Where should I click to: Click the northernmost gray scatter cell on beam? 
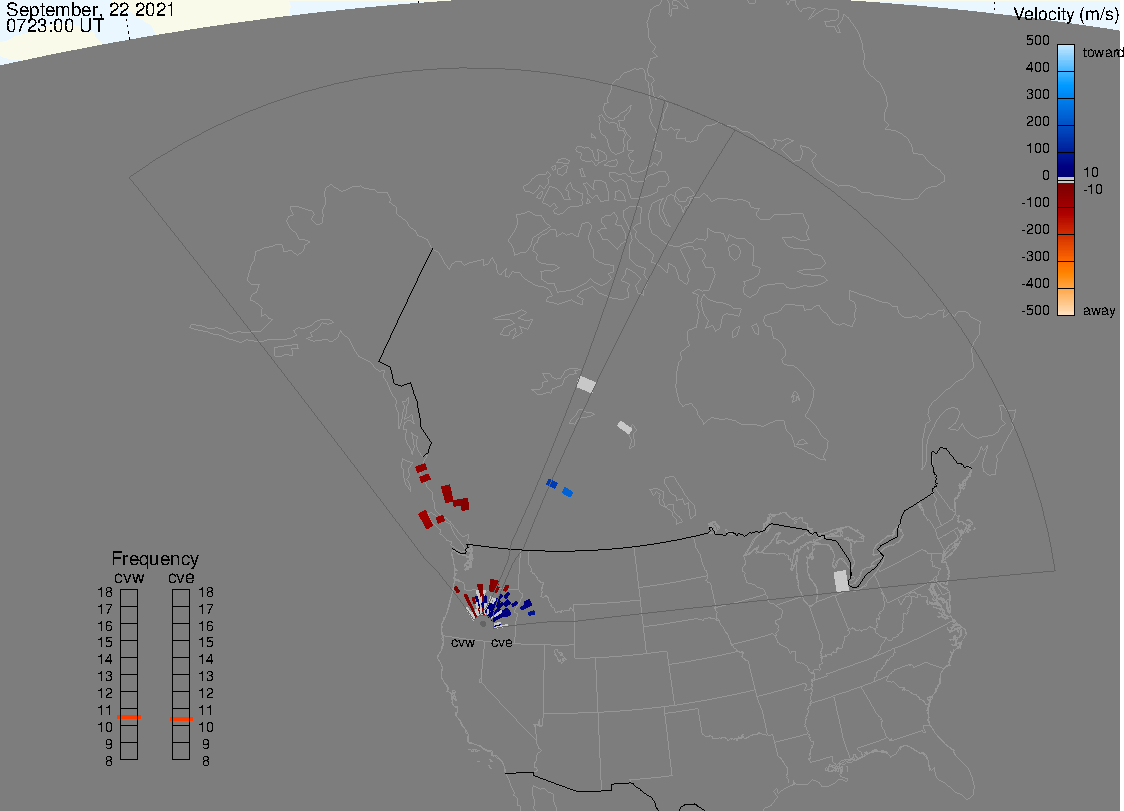(586, 384)
